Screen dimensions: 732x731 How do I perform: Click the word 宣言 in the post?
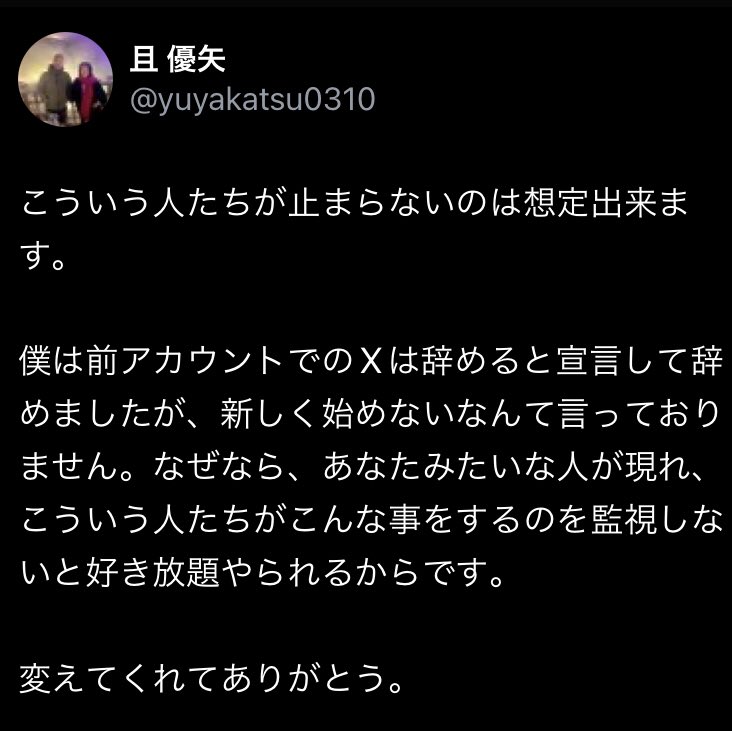coord(590,361)
